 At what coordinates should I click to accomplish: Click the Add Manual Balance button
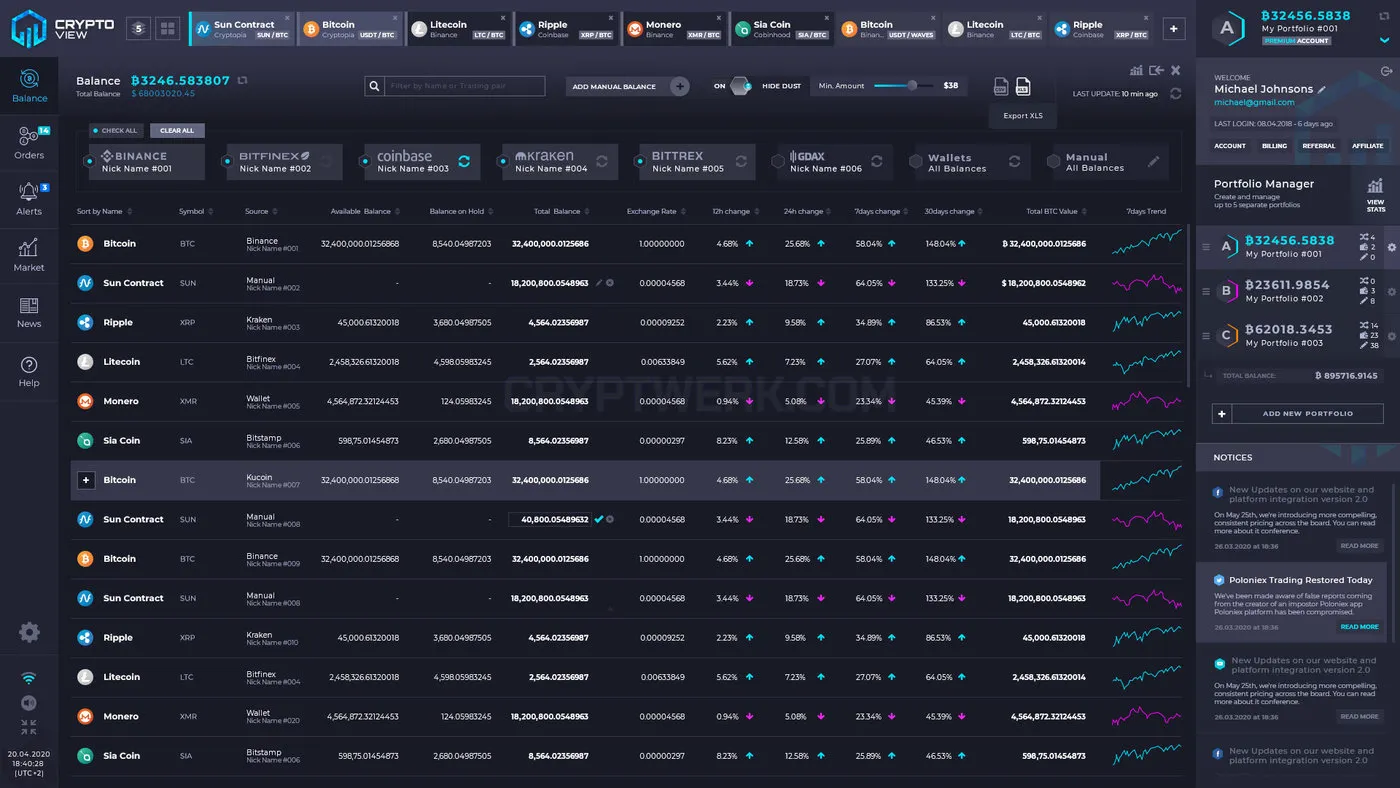click(628, 87)
